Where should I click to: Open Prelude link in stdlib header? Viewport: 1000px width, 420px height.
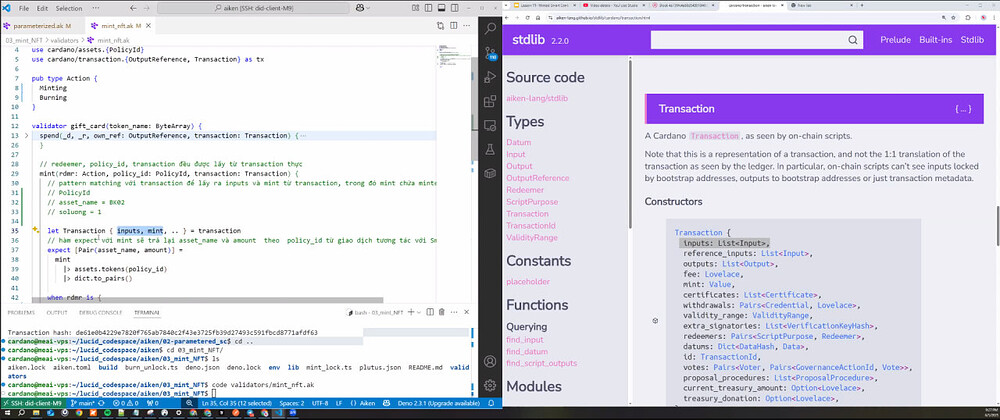tap(895, 40)
